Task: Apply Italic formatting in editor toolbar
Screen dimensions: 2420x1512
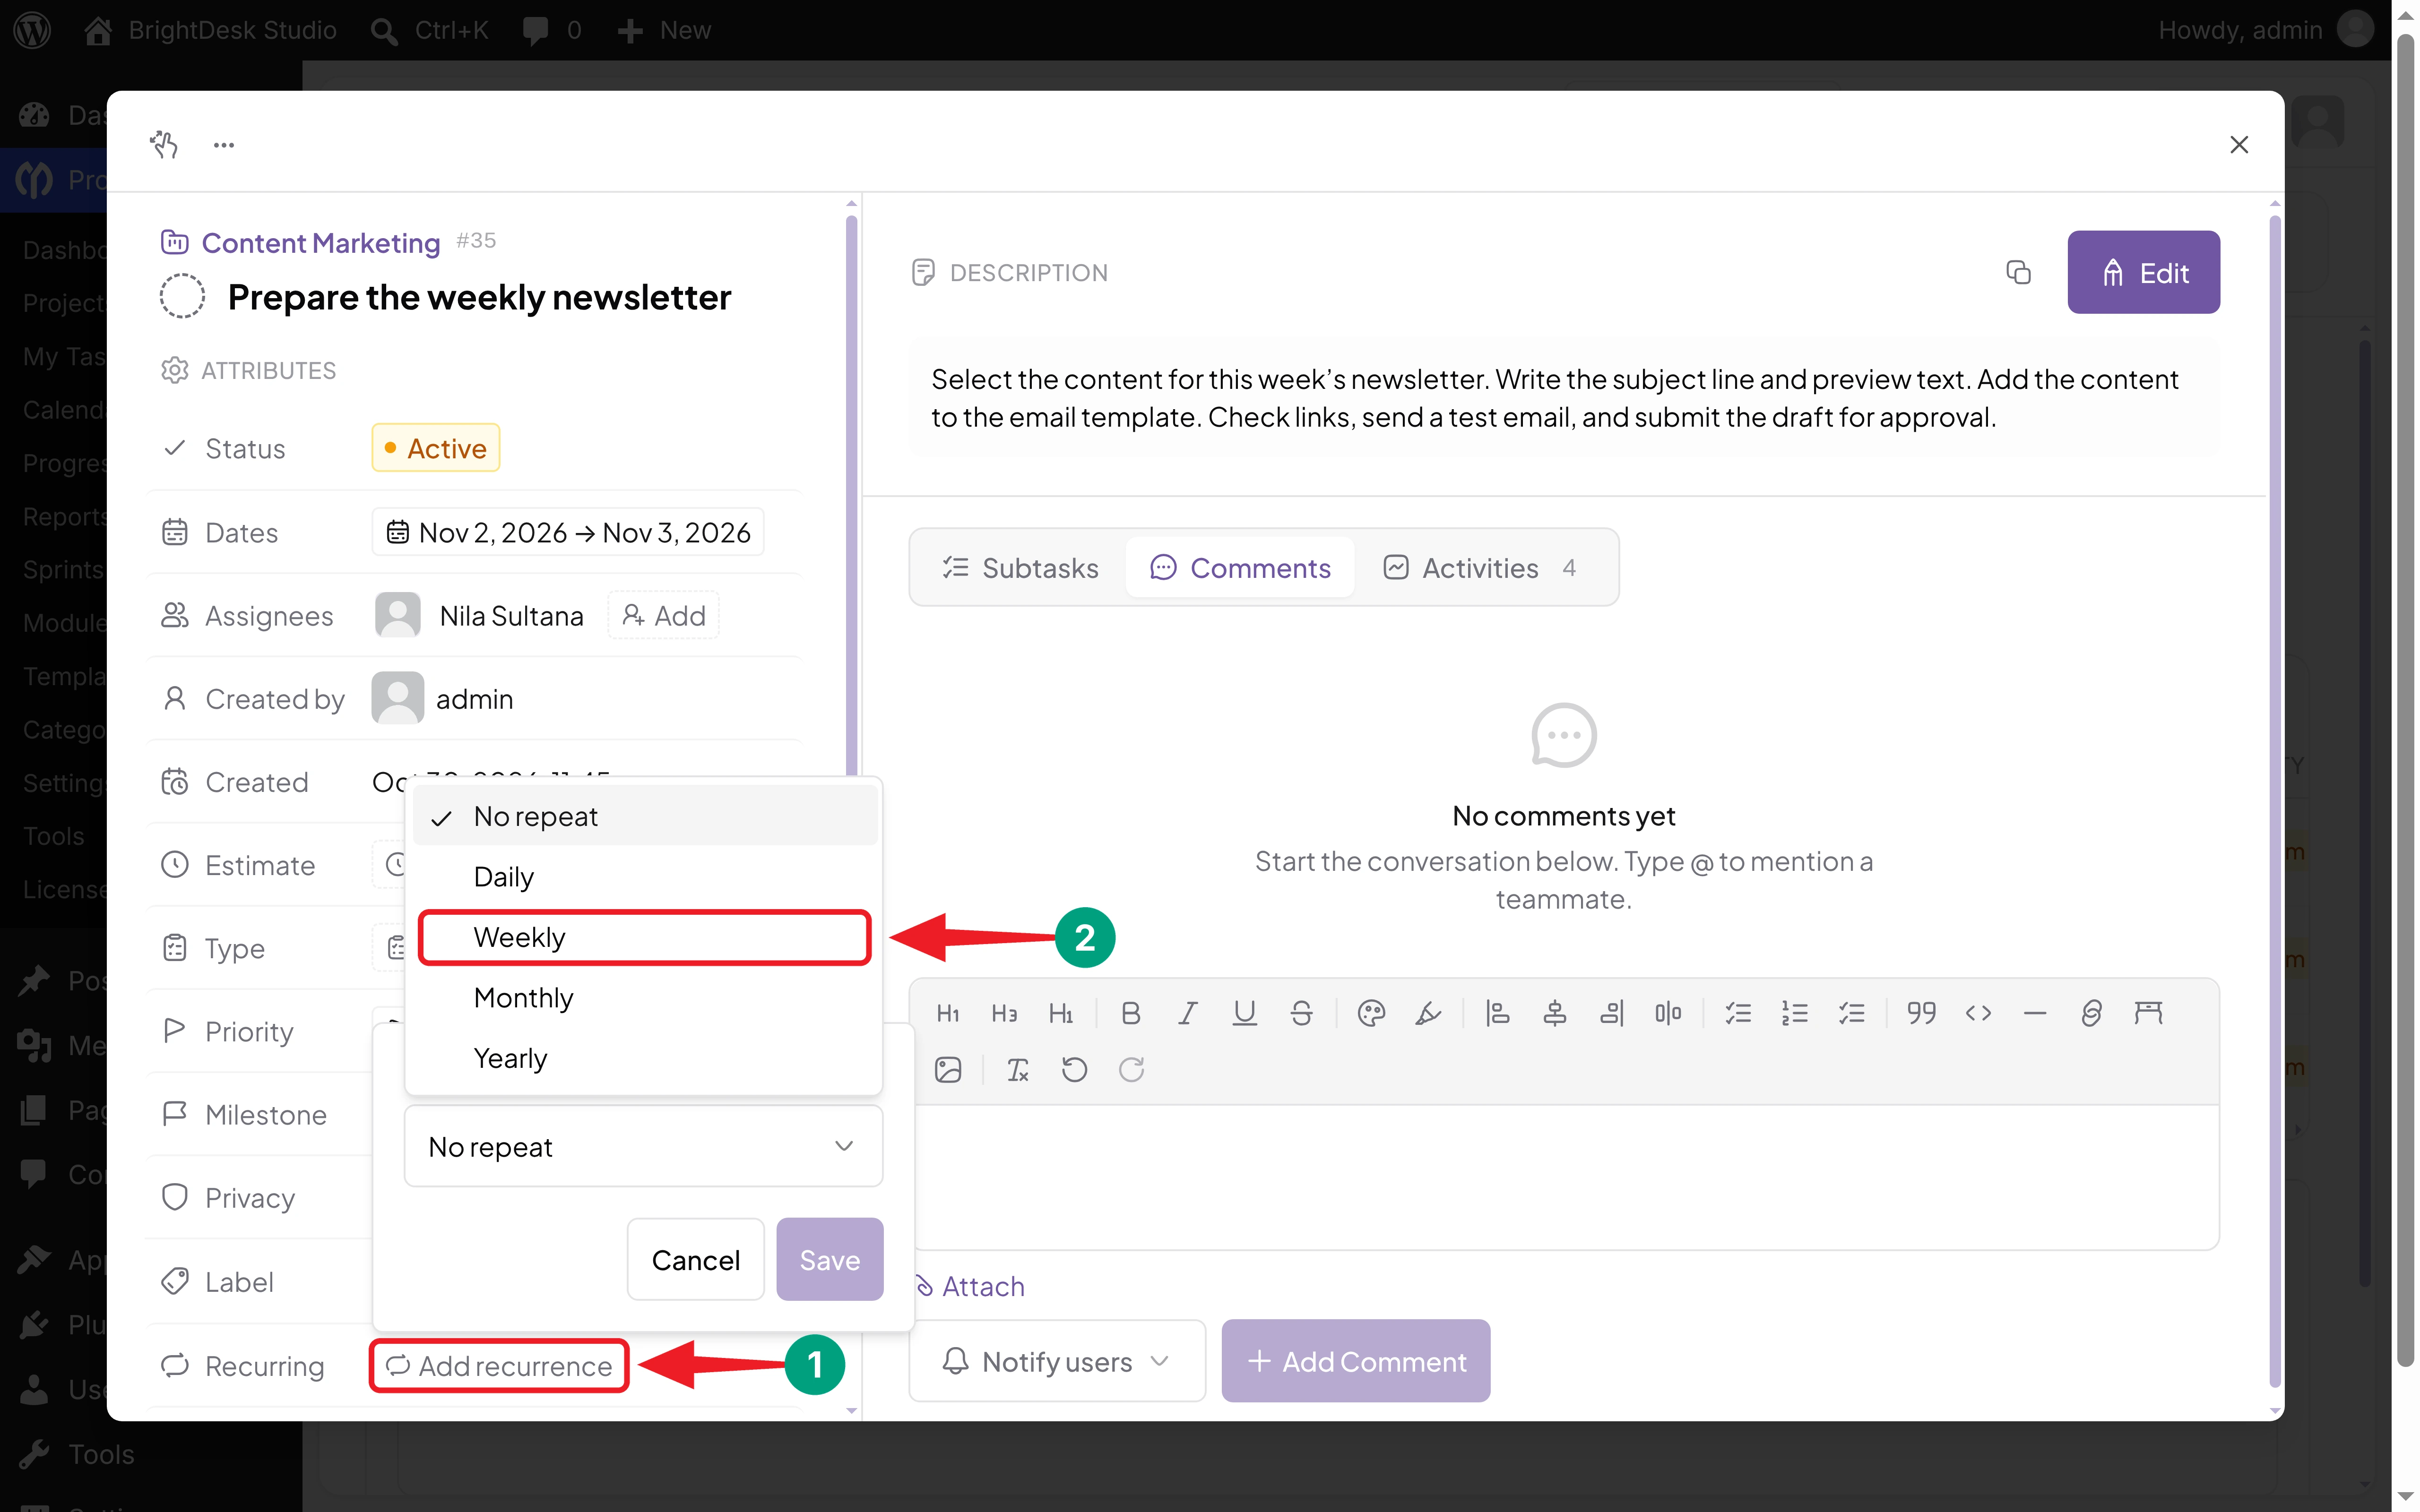Action: pos(1187,1013)
